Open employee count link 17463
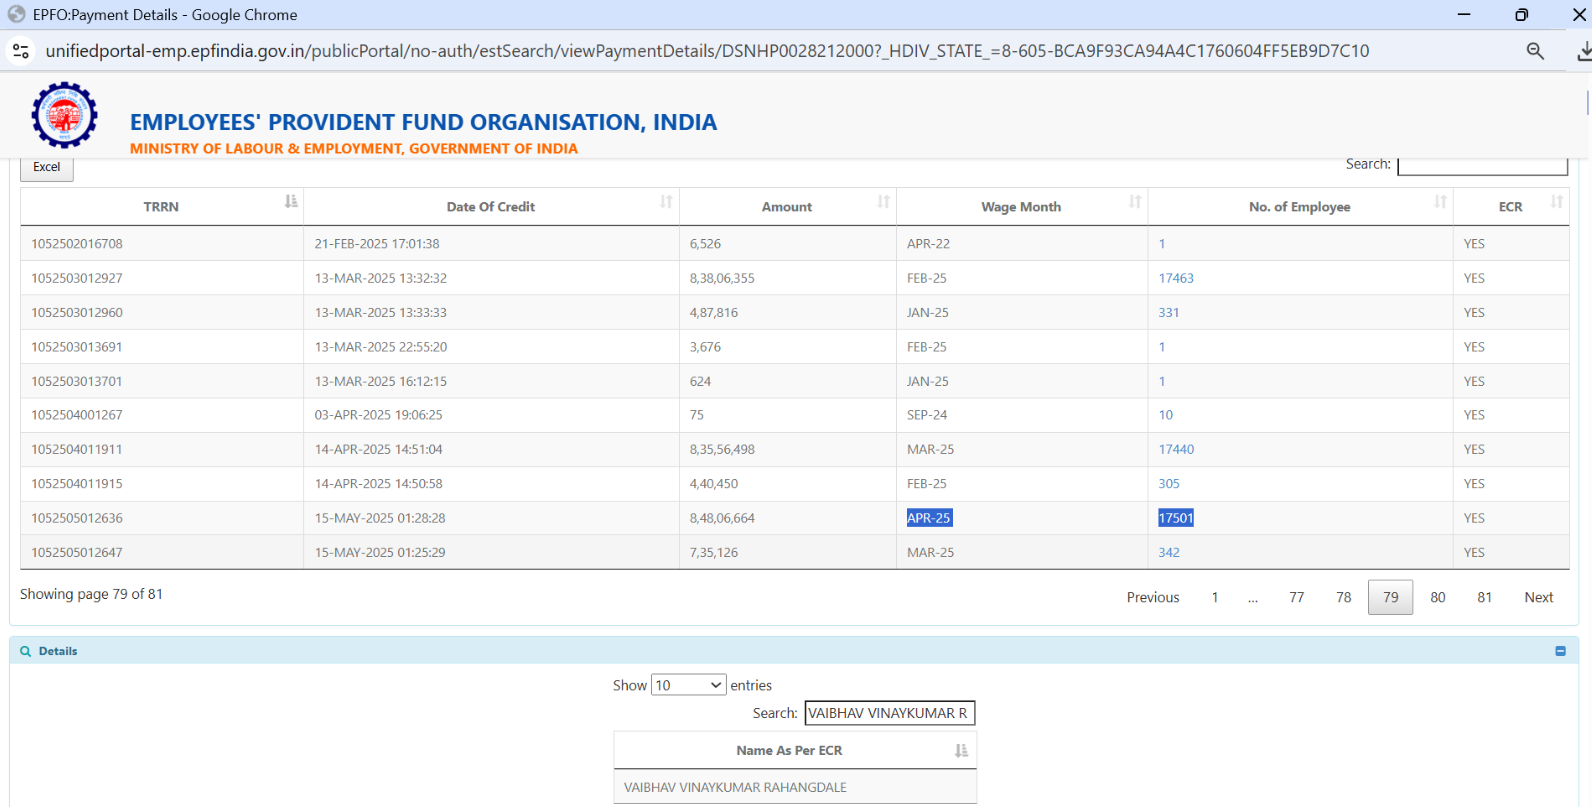 pyautogui.click(x=1176, y=279)
